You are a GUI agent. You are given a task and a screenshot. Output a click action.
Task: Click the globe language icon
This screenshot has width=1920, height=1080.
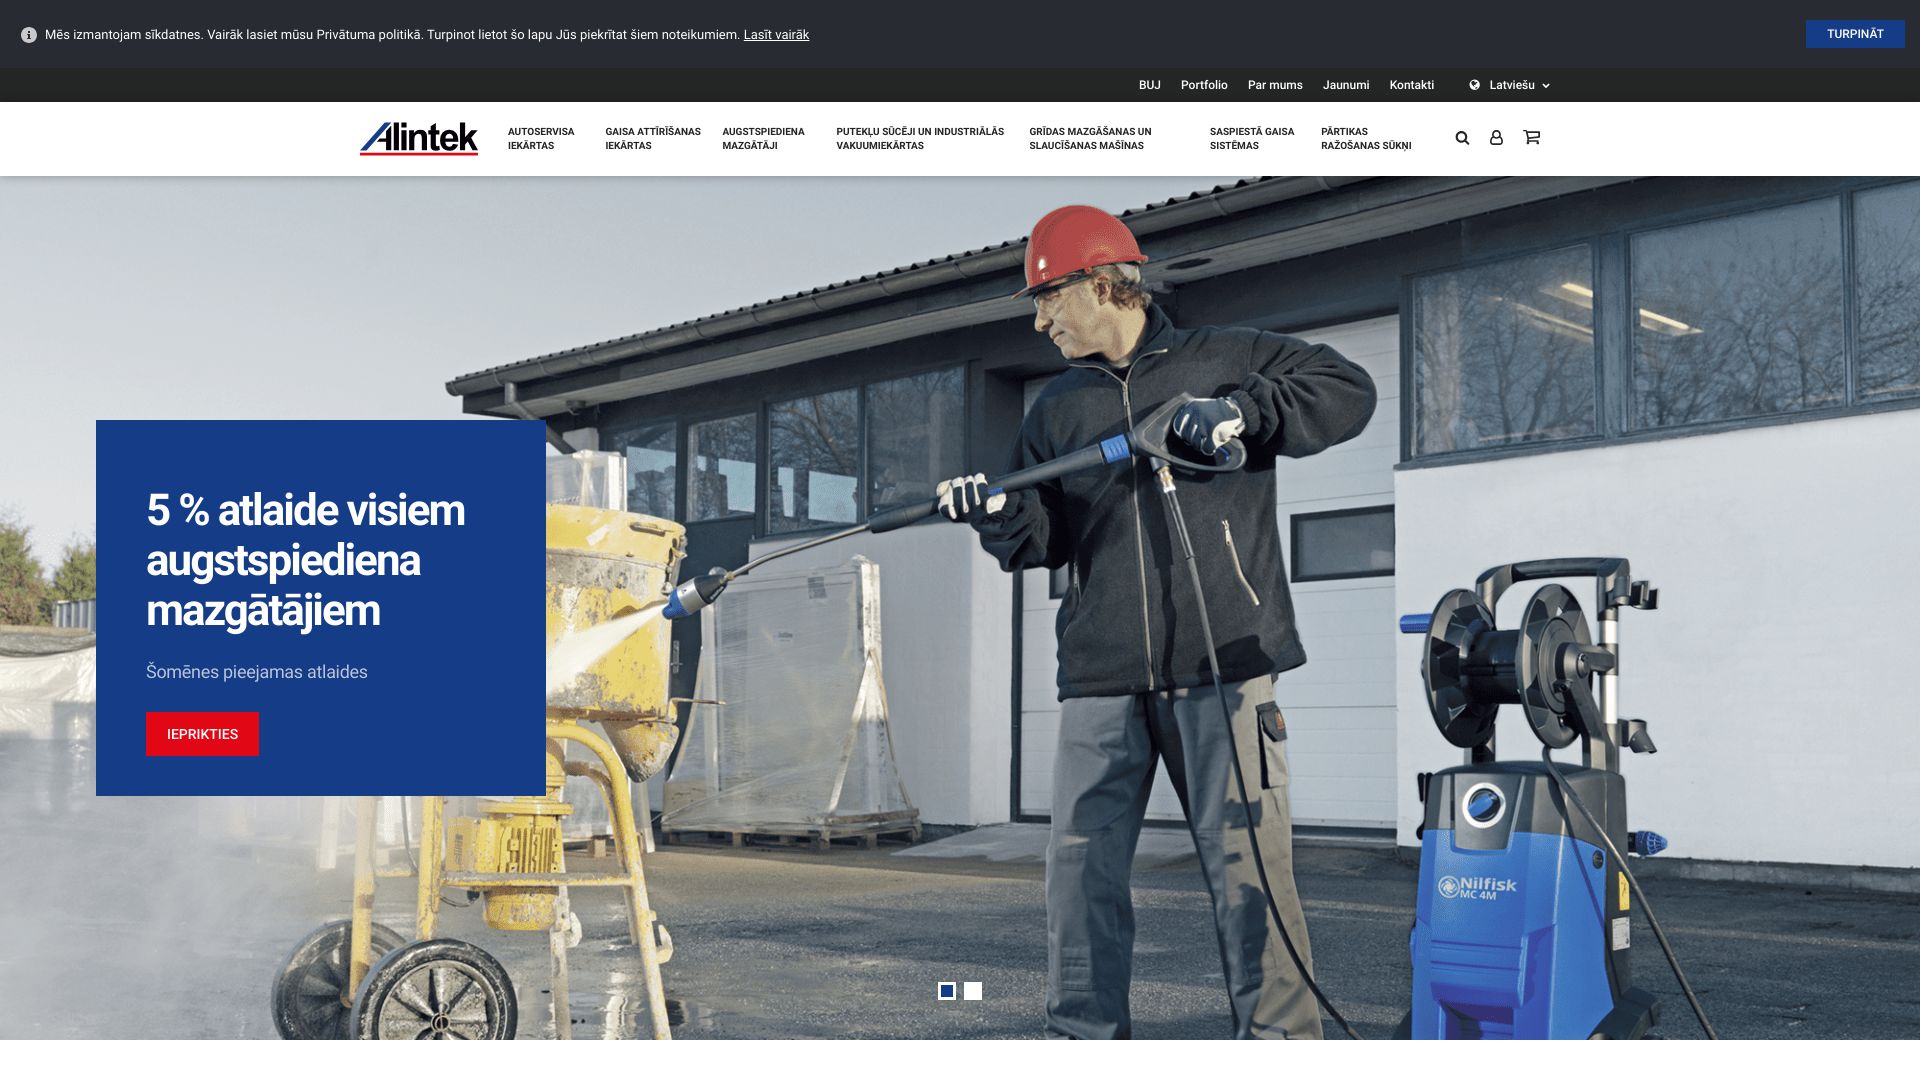pos(1474,85)
